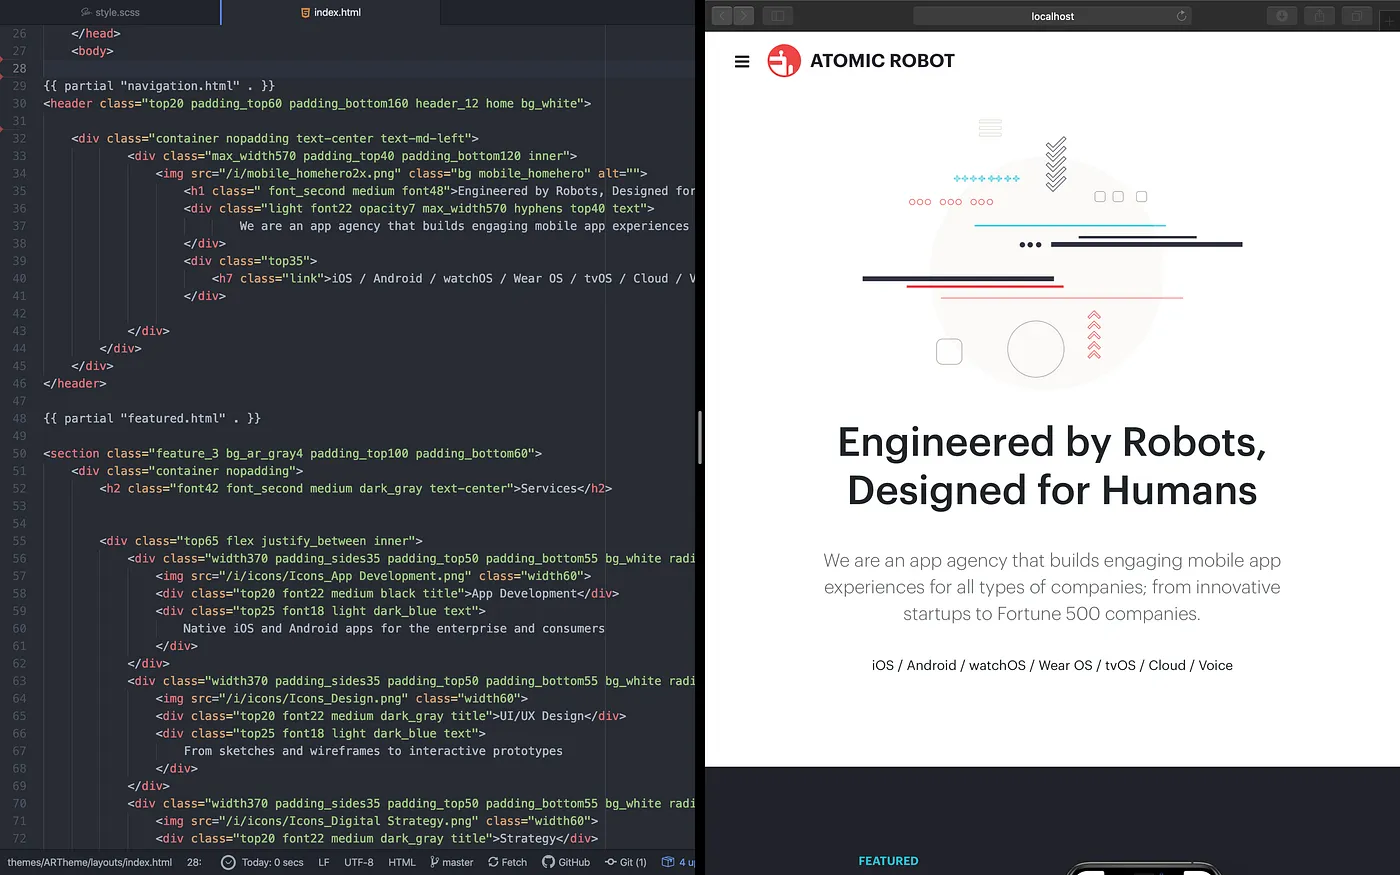Open the Safari share sheet
The width and height of the screenshot is (1400, 875).
pos(1318,15)
